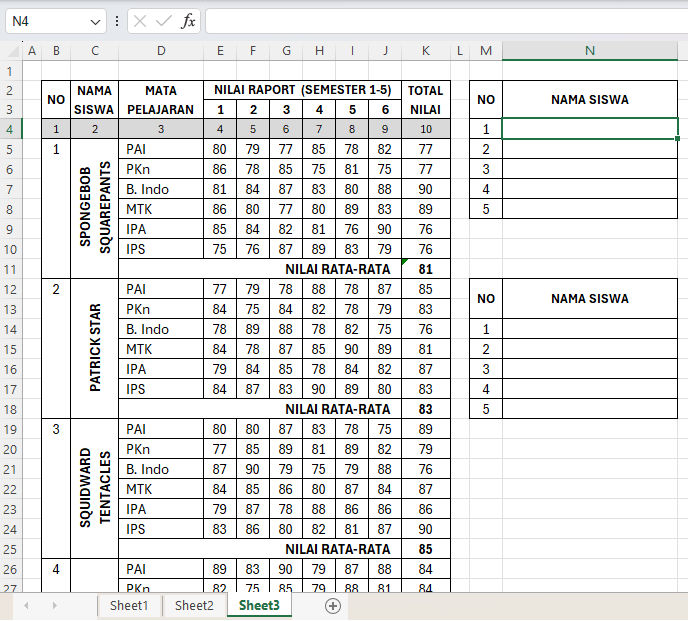
Task: Click the lower NAMA SISWA header in row 12
Action: point(590,298)
